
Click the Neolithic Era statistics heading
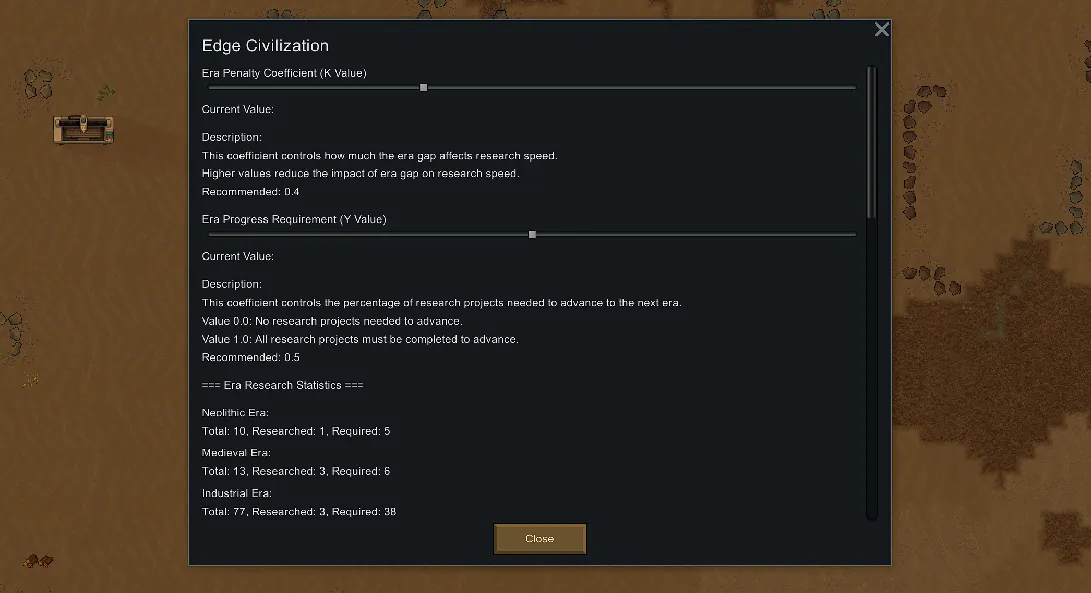[235, 412]
